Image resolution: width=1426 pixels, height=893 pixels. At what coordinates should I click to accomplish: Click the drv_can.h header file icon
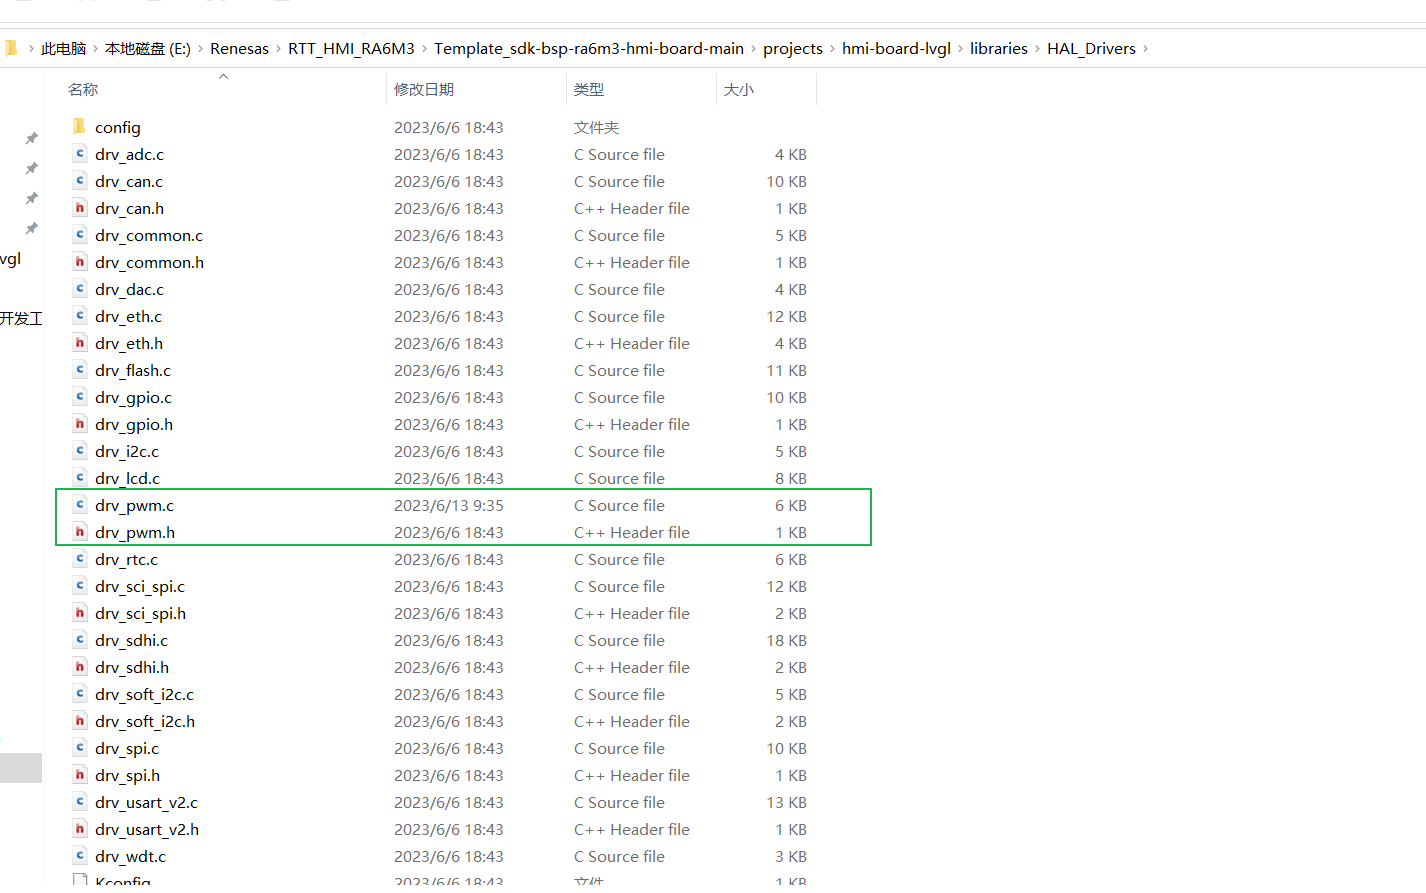(80, 207)
